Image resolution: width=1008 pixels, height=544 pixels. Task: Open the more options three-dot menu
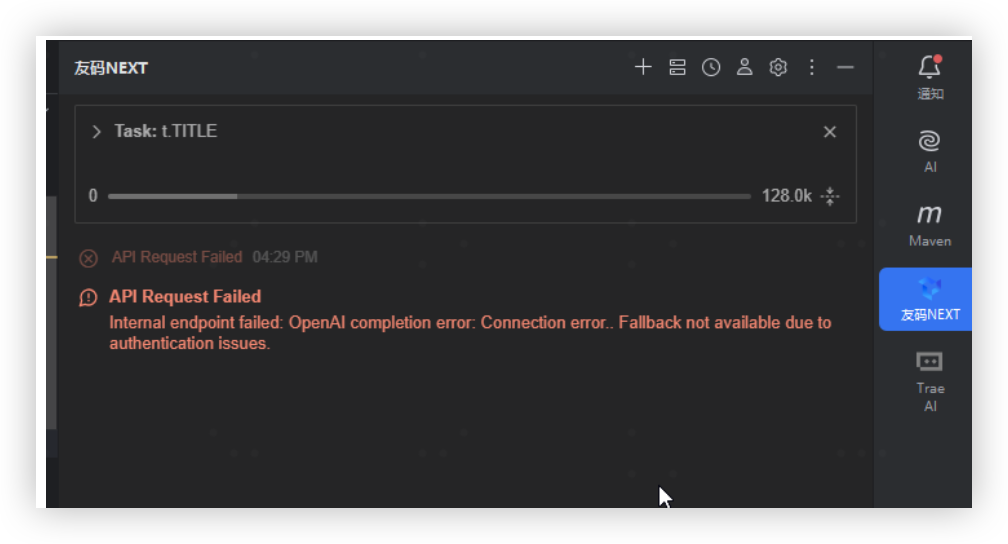[812, 67]
